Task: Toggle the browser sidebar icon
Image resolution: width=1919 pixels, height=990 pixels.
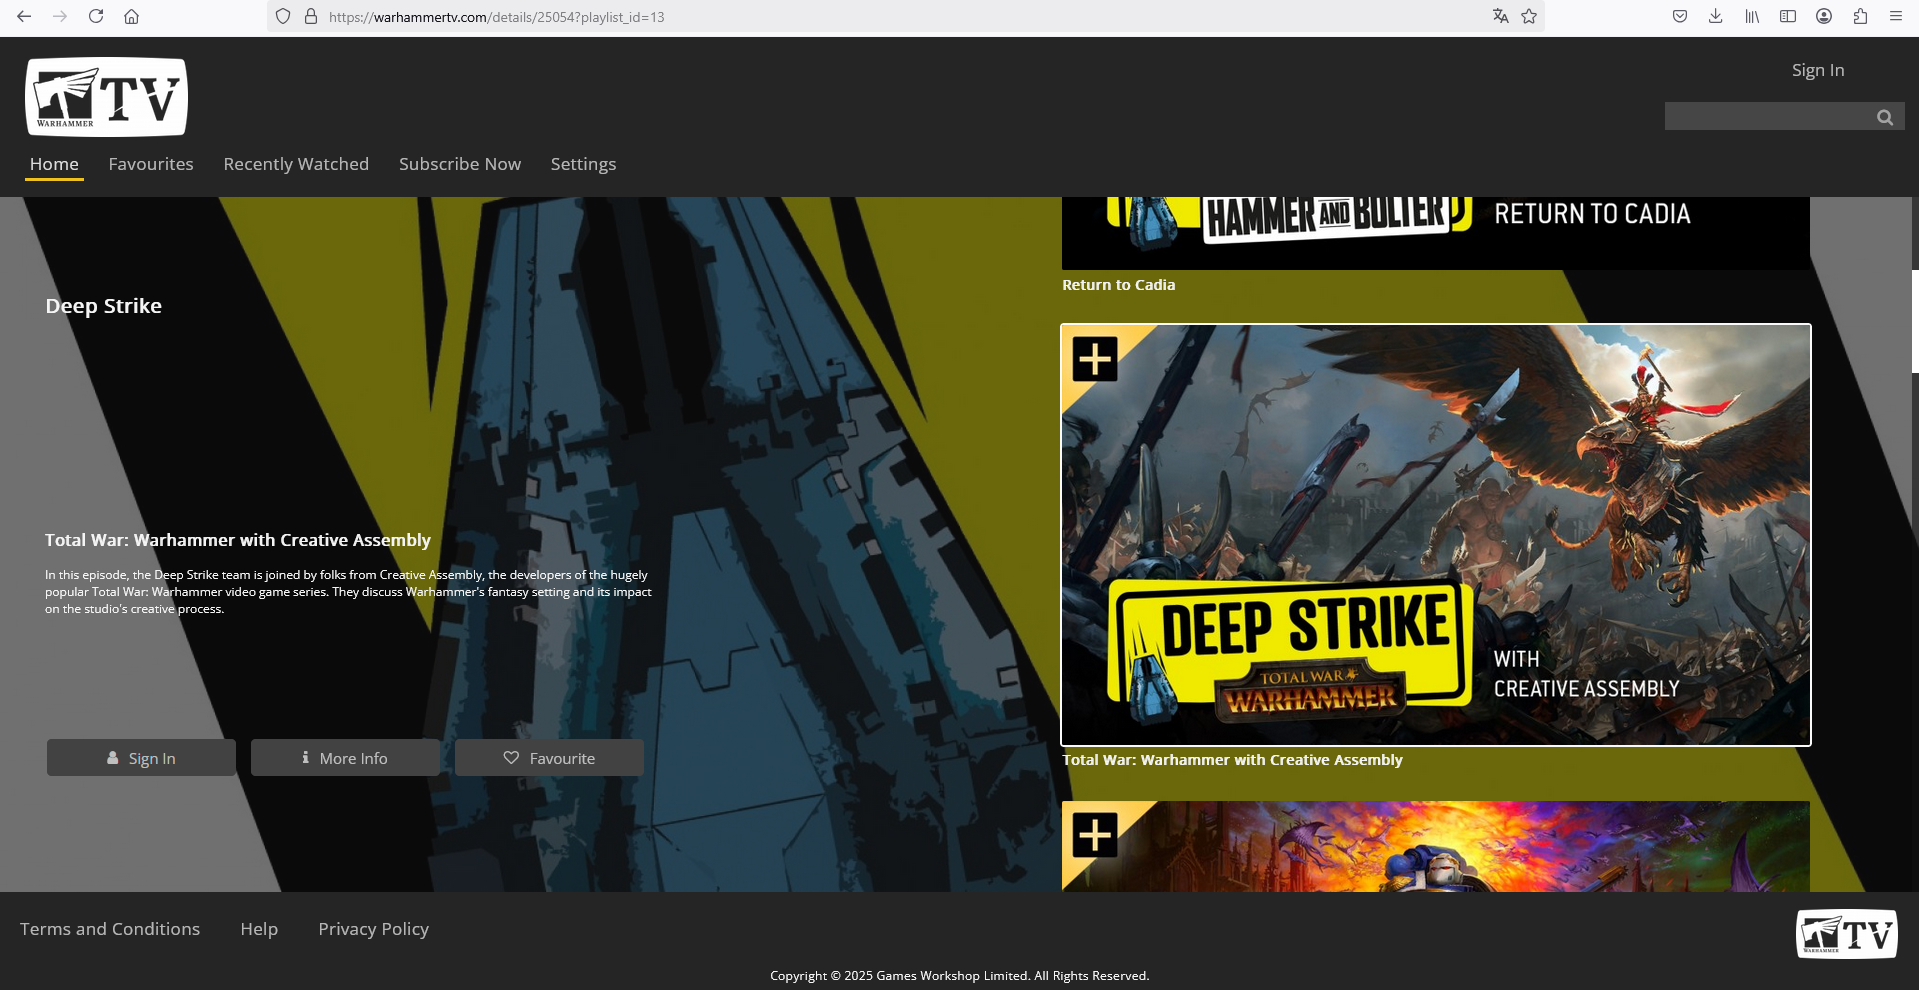Action: [1788, 16]
